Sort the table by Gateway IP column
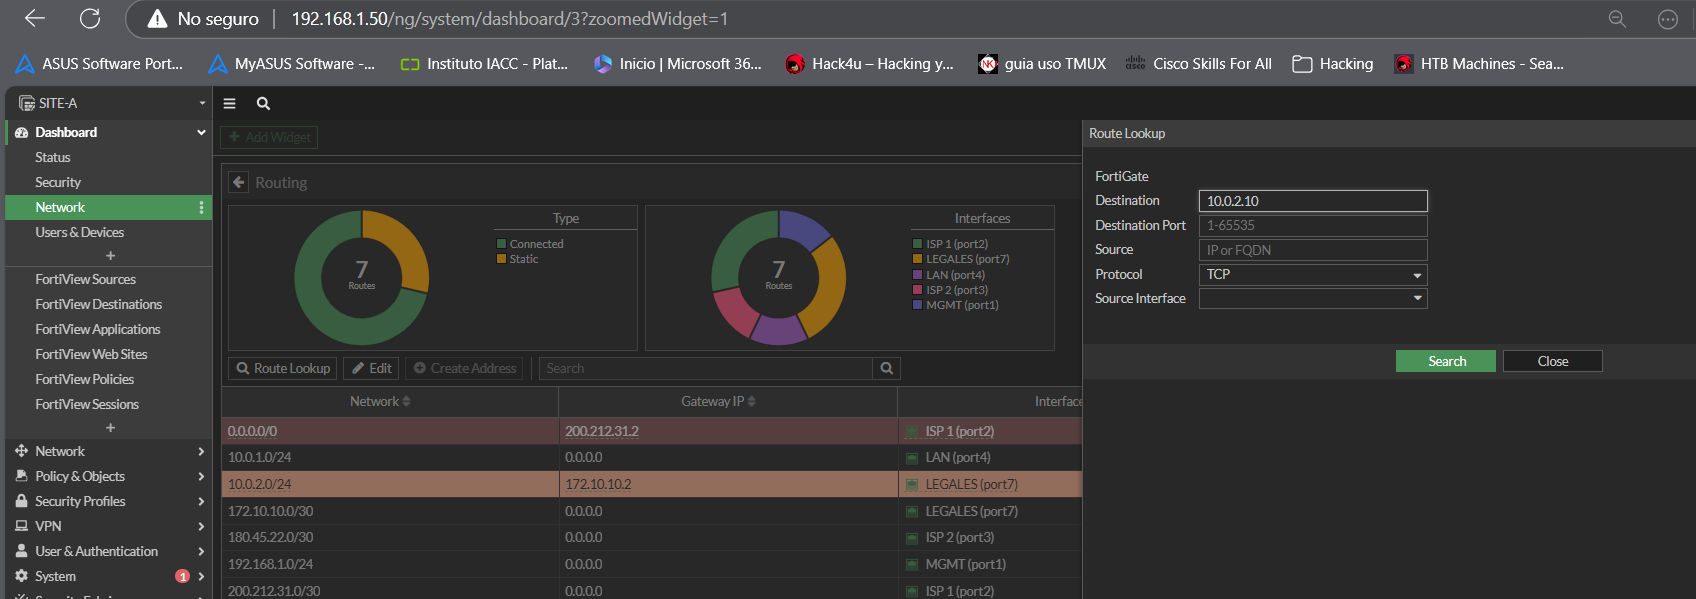The height and width of the screenshot is (599, 1696). coord(718,401)
